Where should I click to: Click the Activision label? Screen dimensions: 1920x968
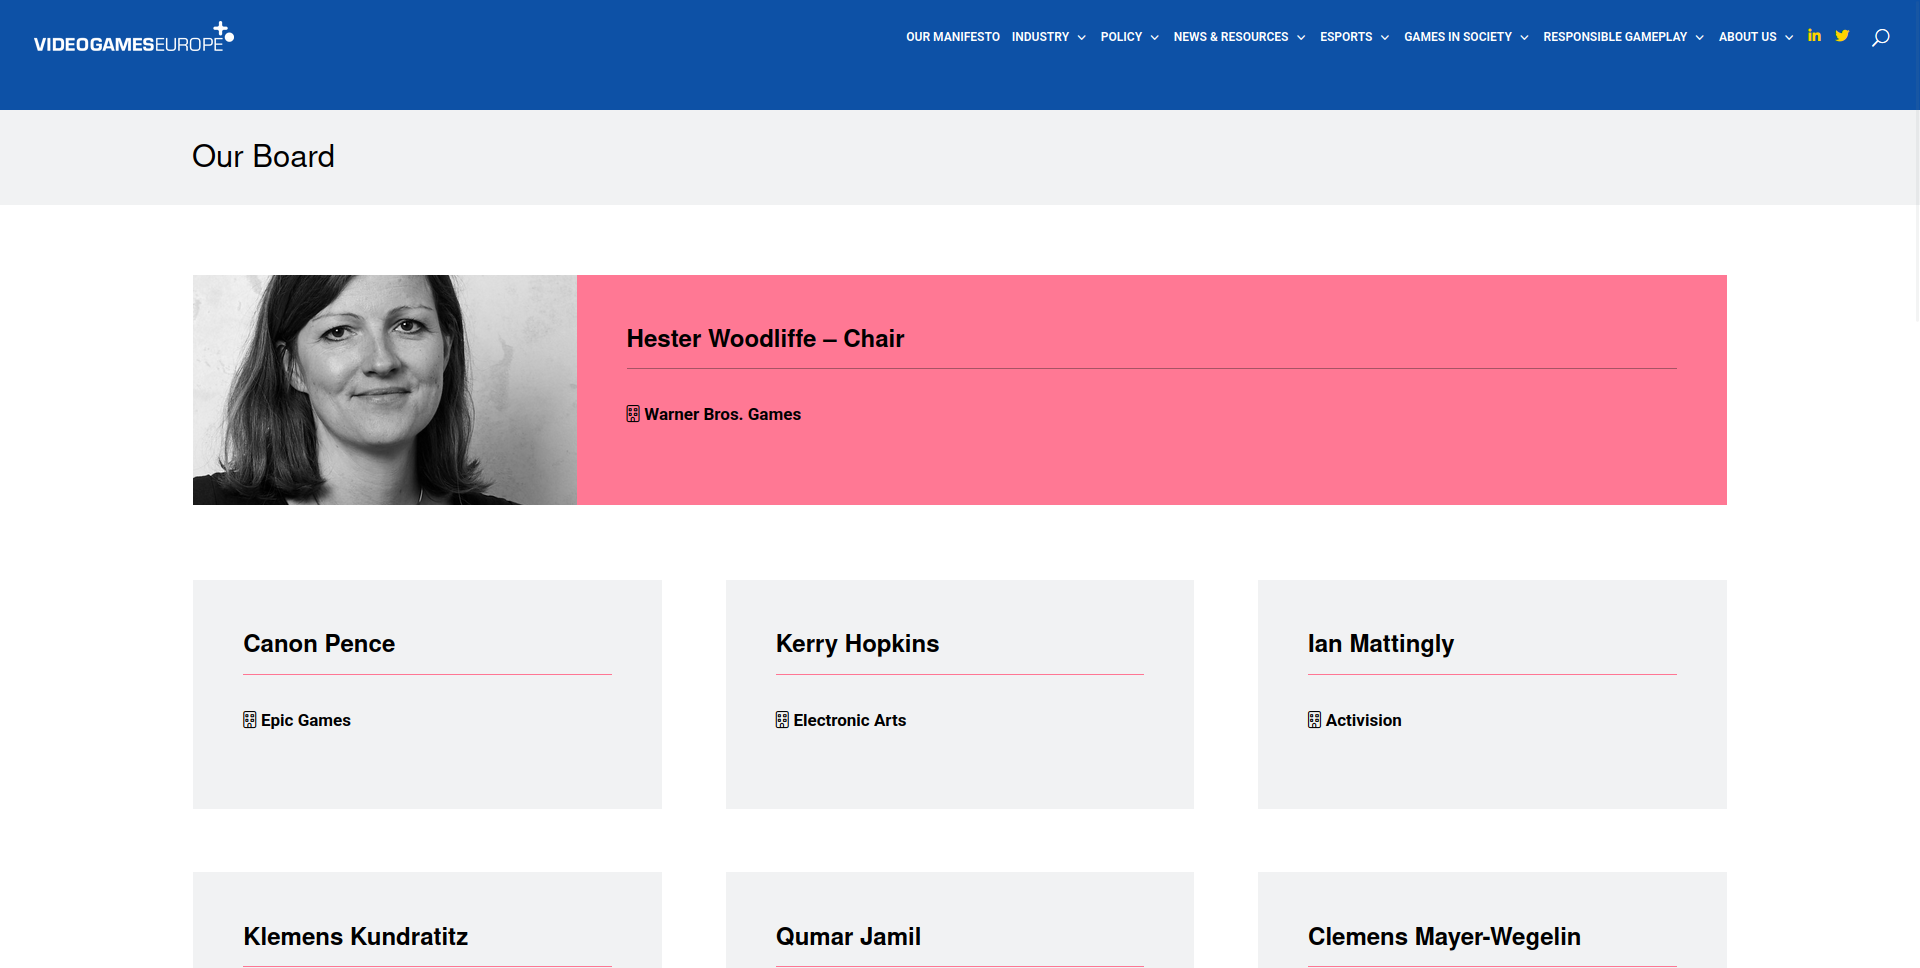click(1364, 720)
